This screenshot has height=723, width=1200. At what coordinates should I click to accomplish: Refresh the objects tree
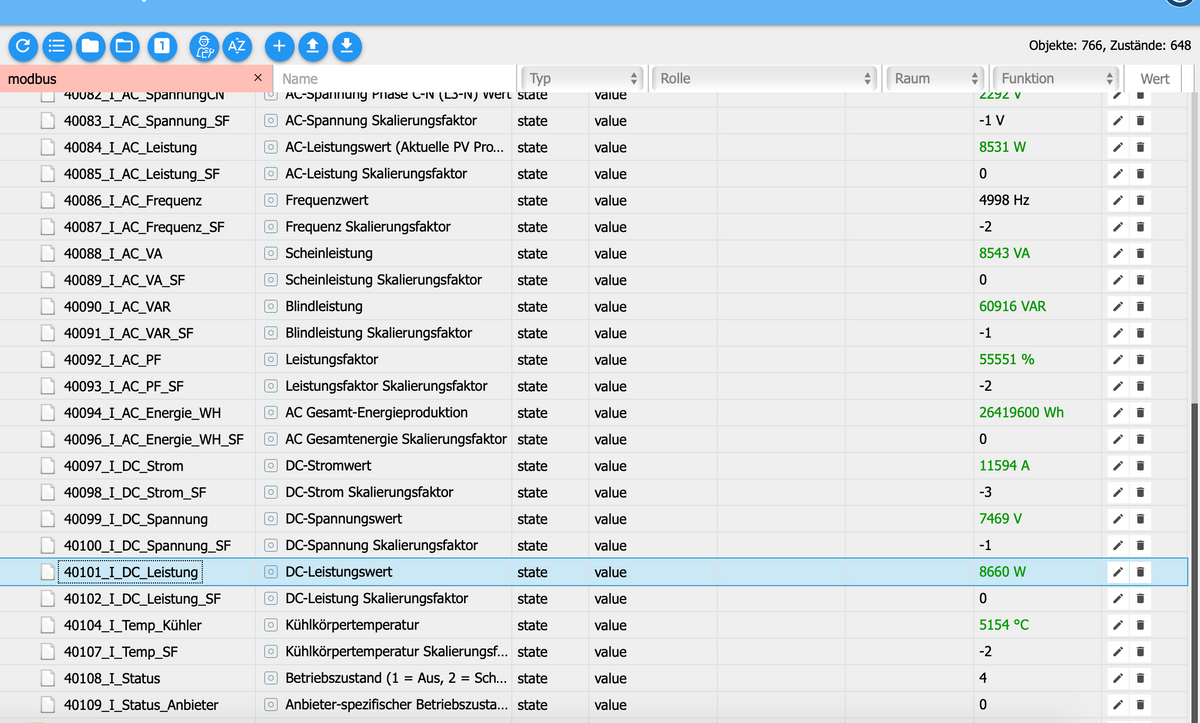point(23,45)
